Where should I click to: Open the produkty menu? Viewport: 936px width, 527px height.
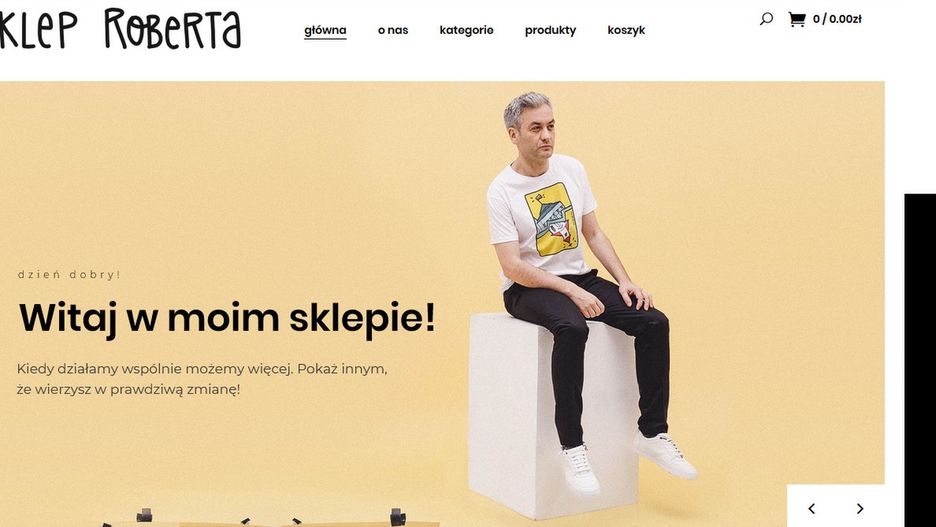(550, 30)
